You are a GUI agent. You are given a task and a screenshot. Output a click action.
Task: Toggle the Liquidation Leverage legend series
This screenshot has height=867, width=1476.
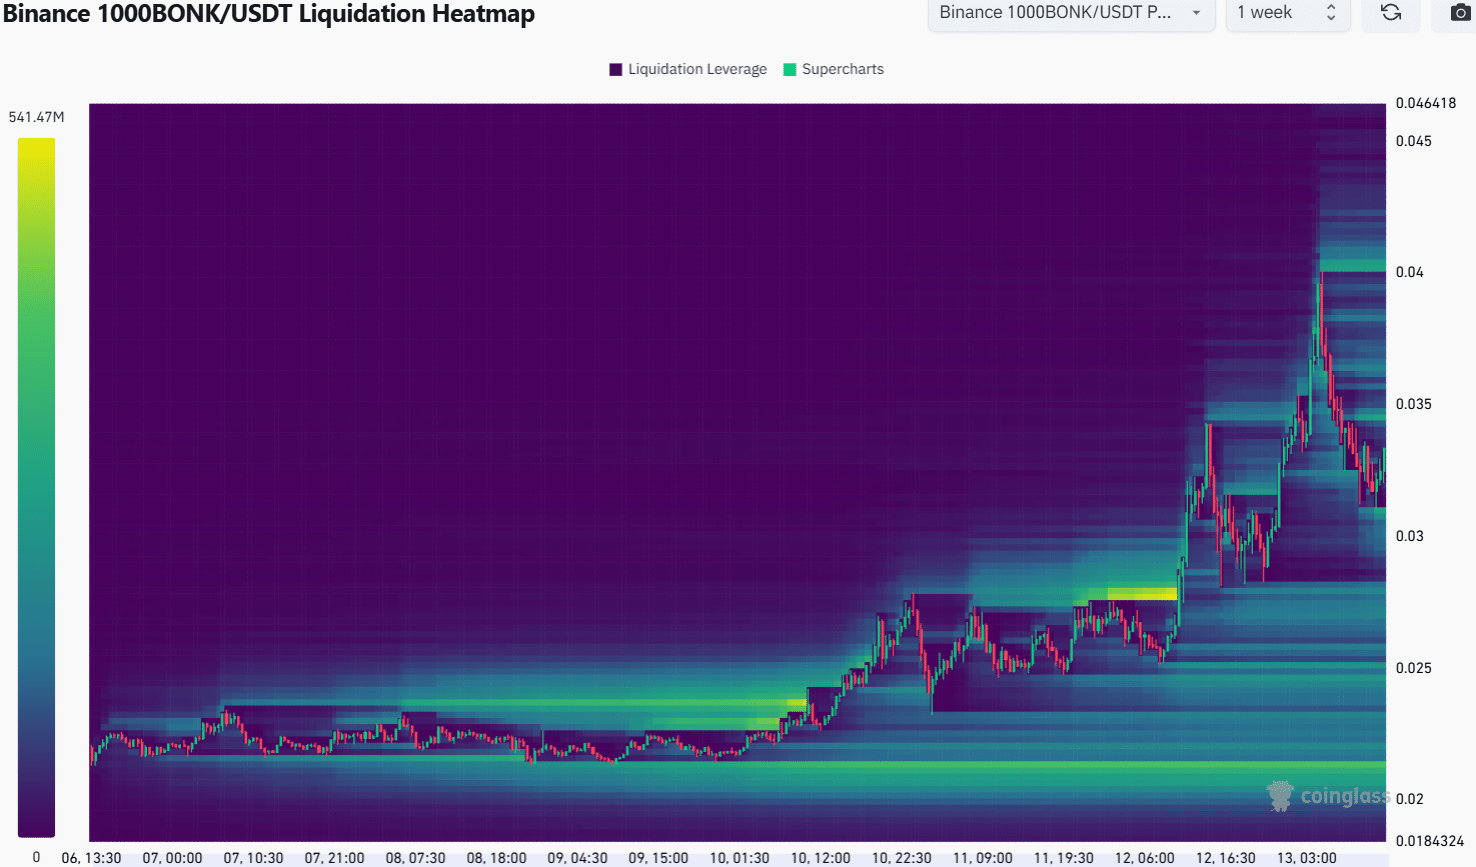pyautogui.click(x=688, y=69)
